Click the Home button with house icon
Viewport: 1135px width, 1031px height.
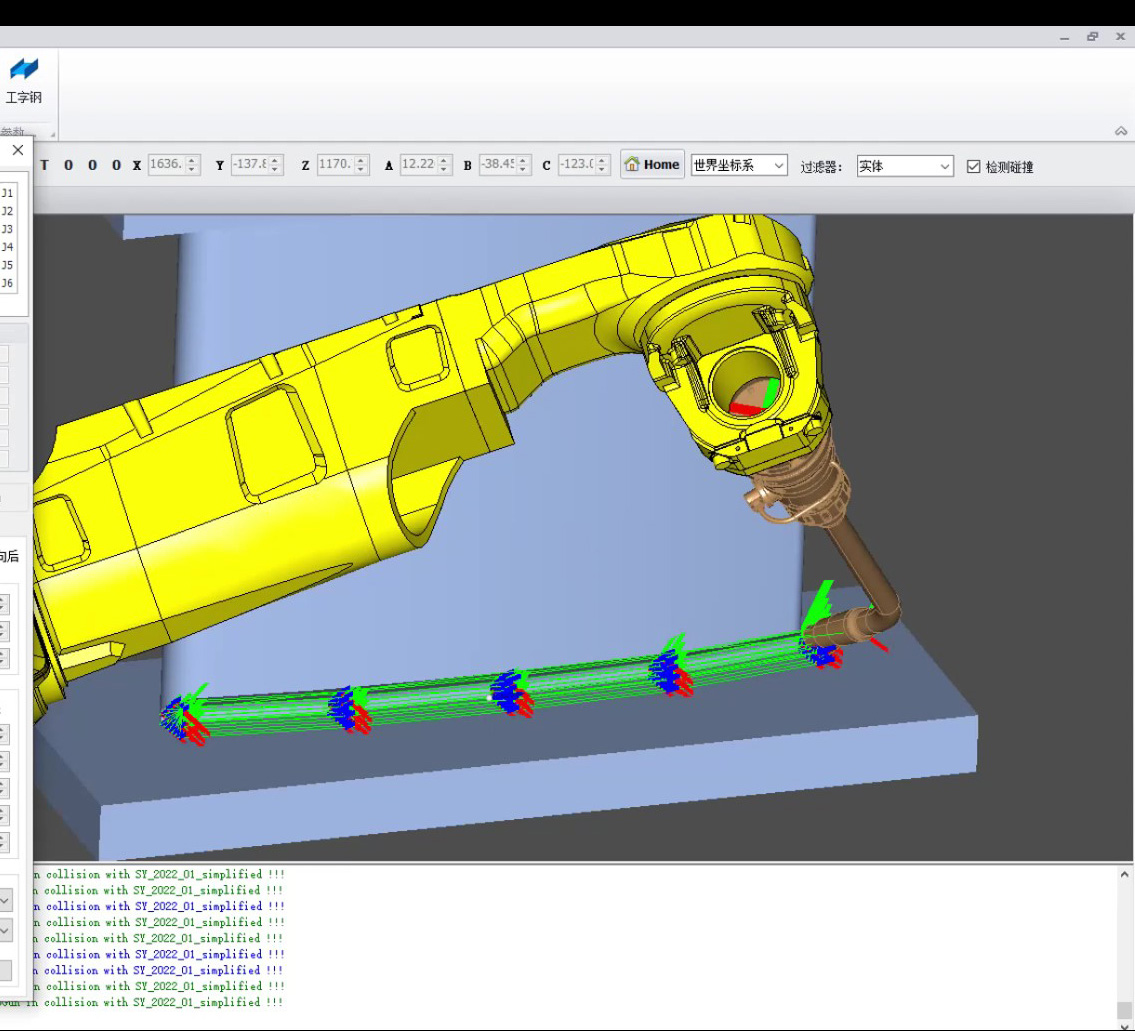pyautogui.click(x=652, y=164)
